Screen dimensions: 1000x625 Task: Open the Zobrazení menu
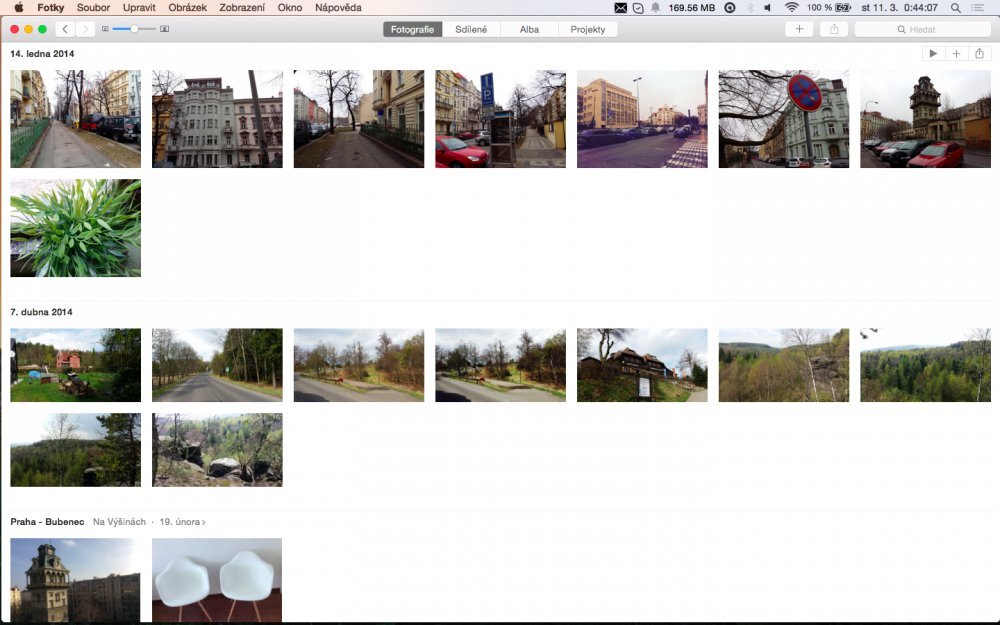click(x=246, y=7)
